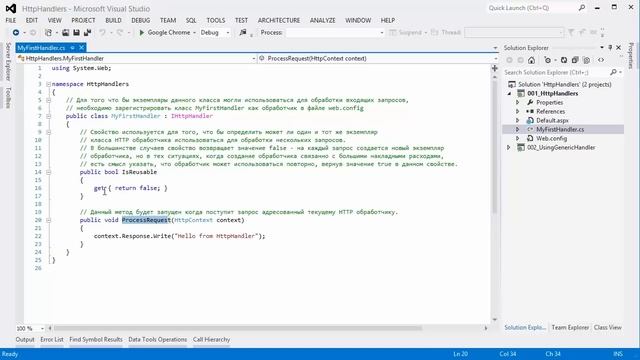This screenshot has width=640, height=360.
Task: Save the current file with Save icon
Action: [76, 32]
